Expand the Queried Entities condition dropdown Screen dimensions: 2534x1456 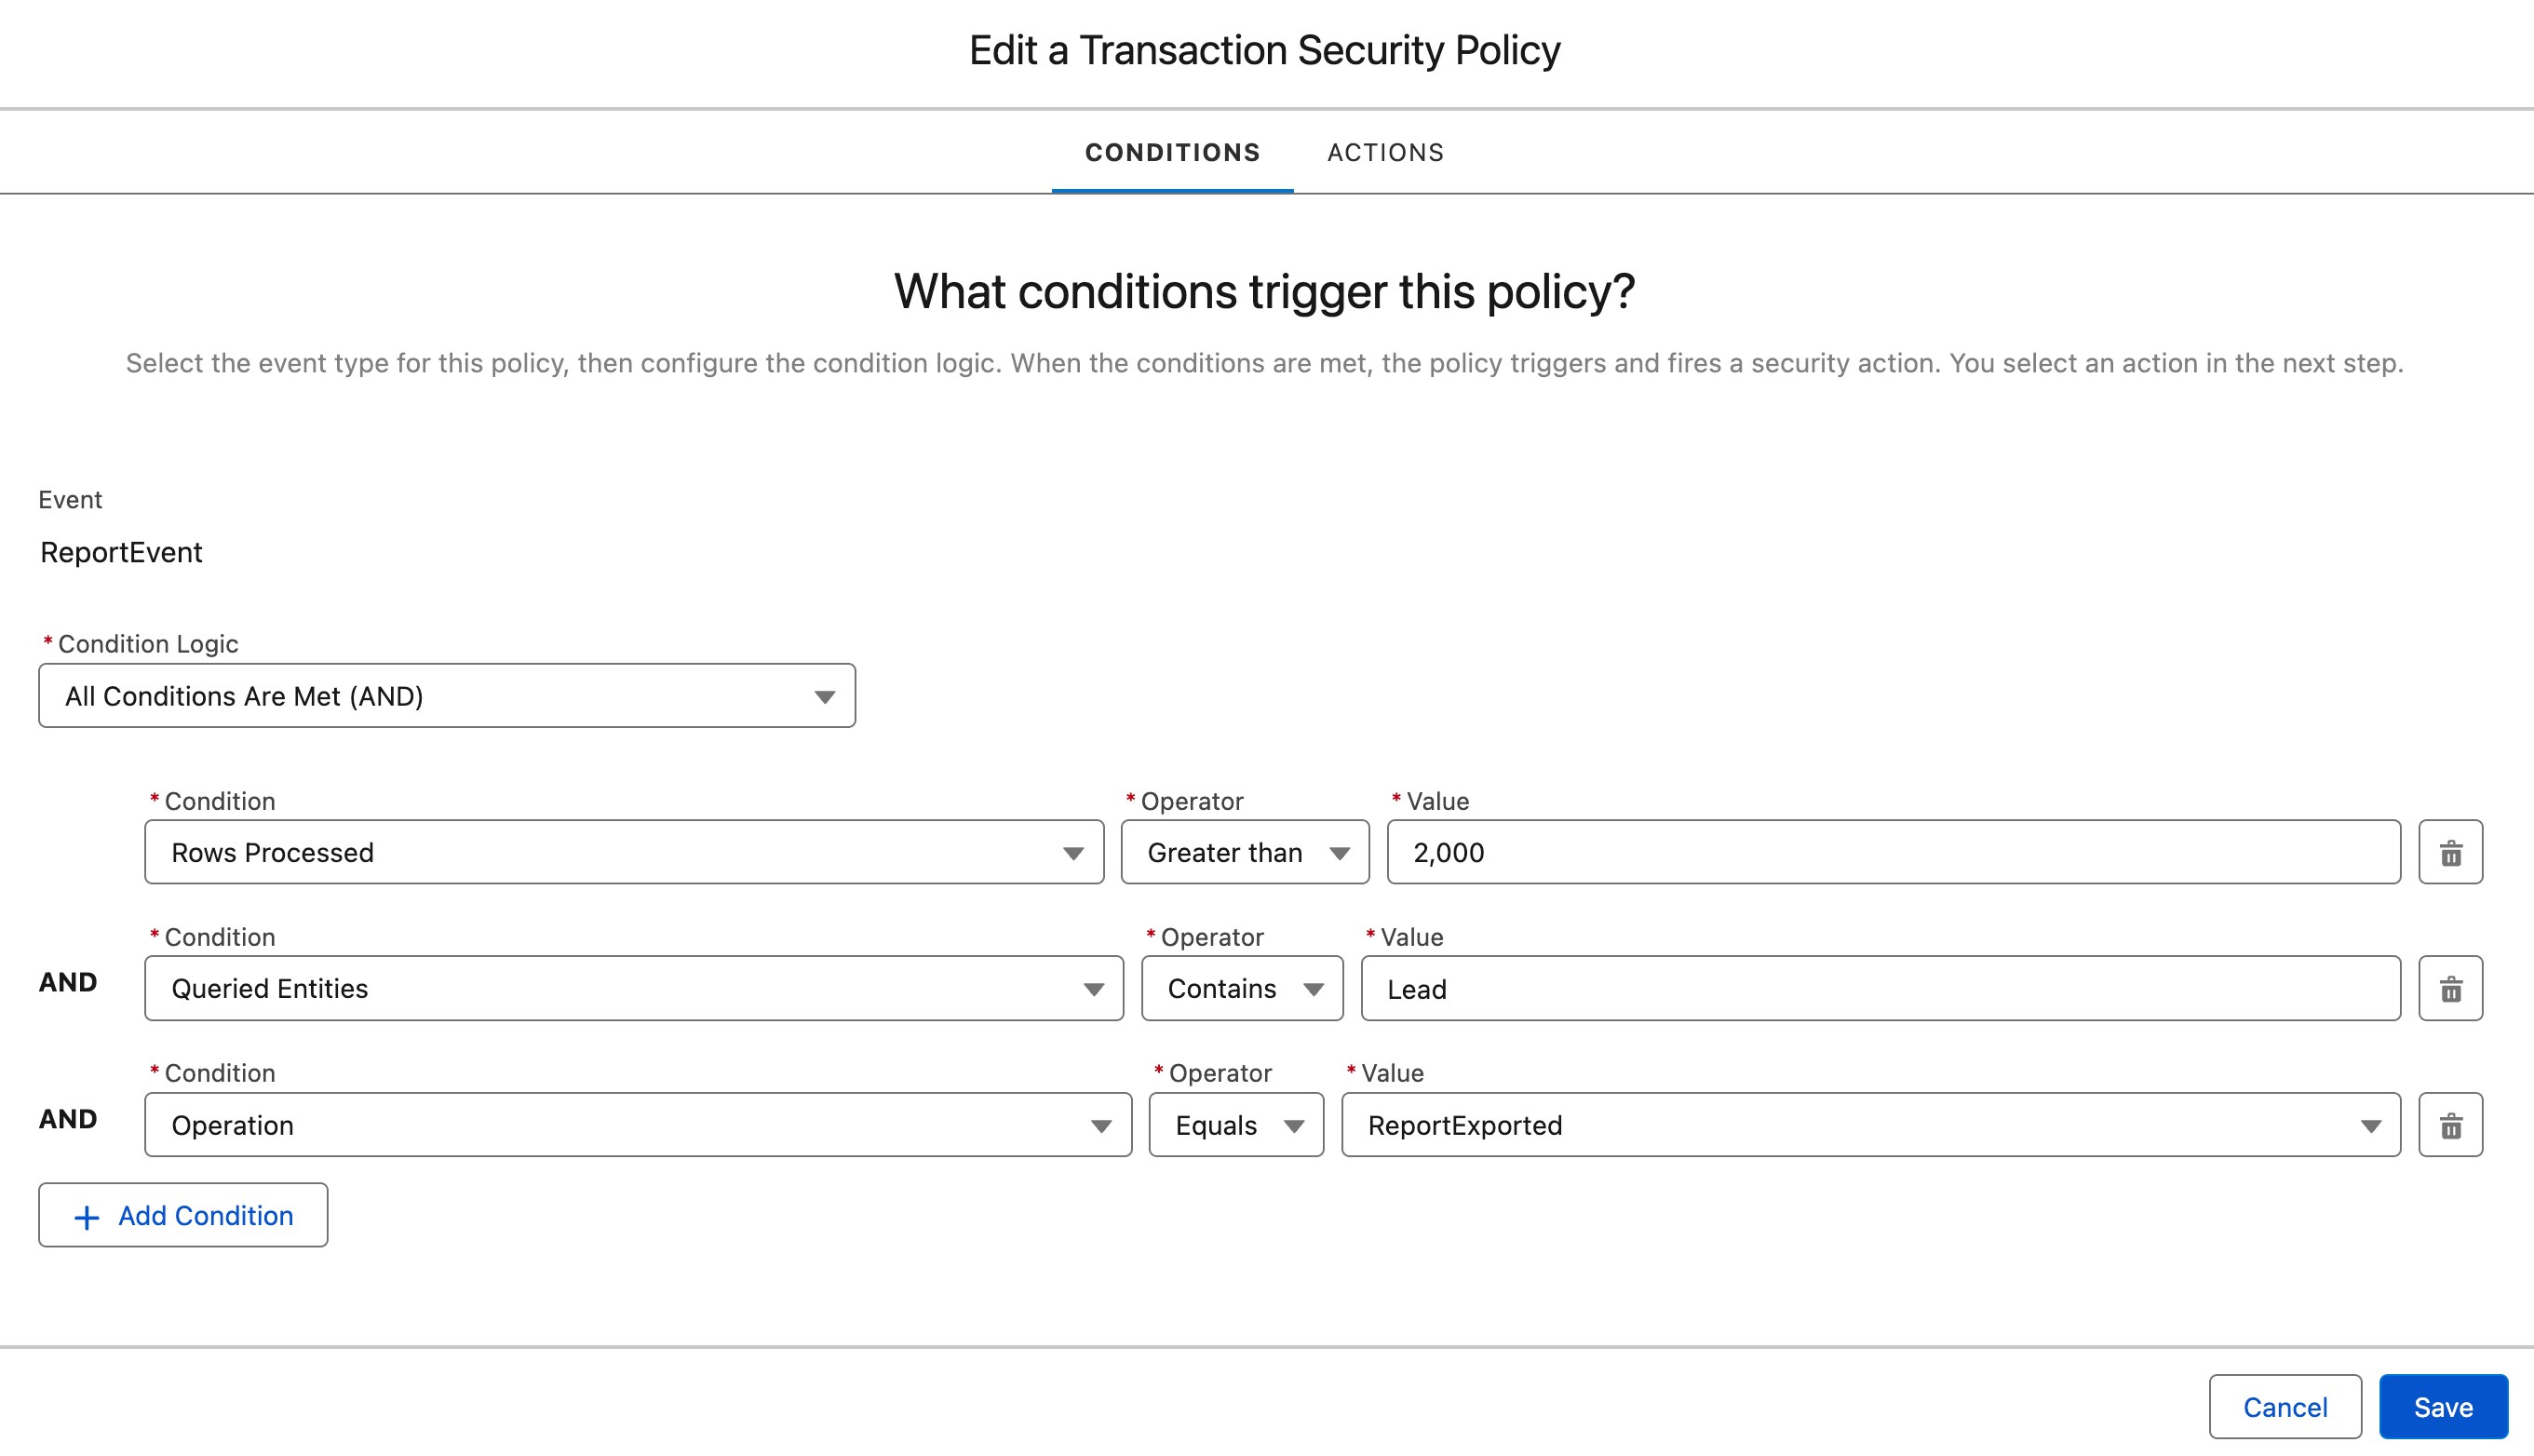[x=633, y=989]
